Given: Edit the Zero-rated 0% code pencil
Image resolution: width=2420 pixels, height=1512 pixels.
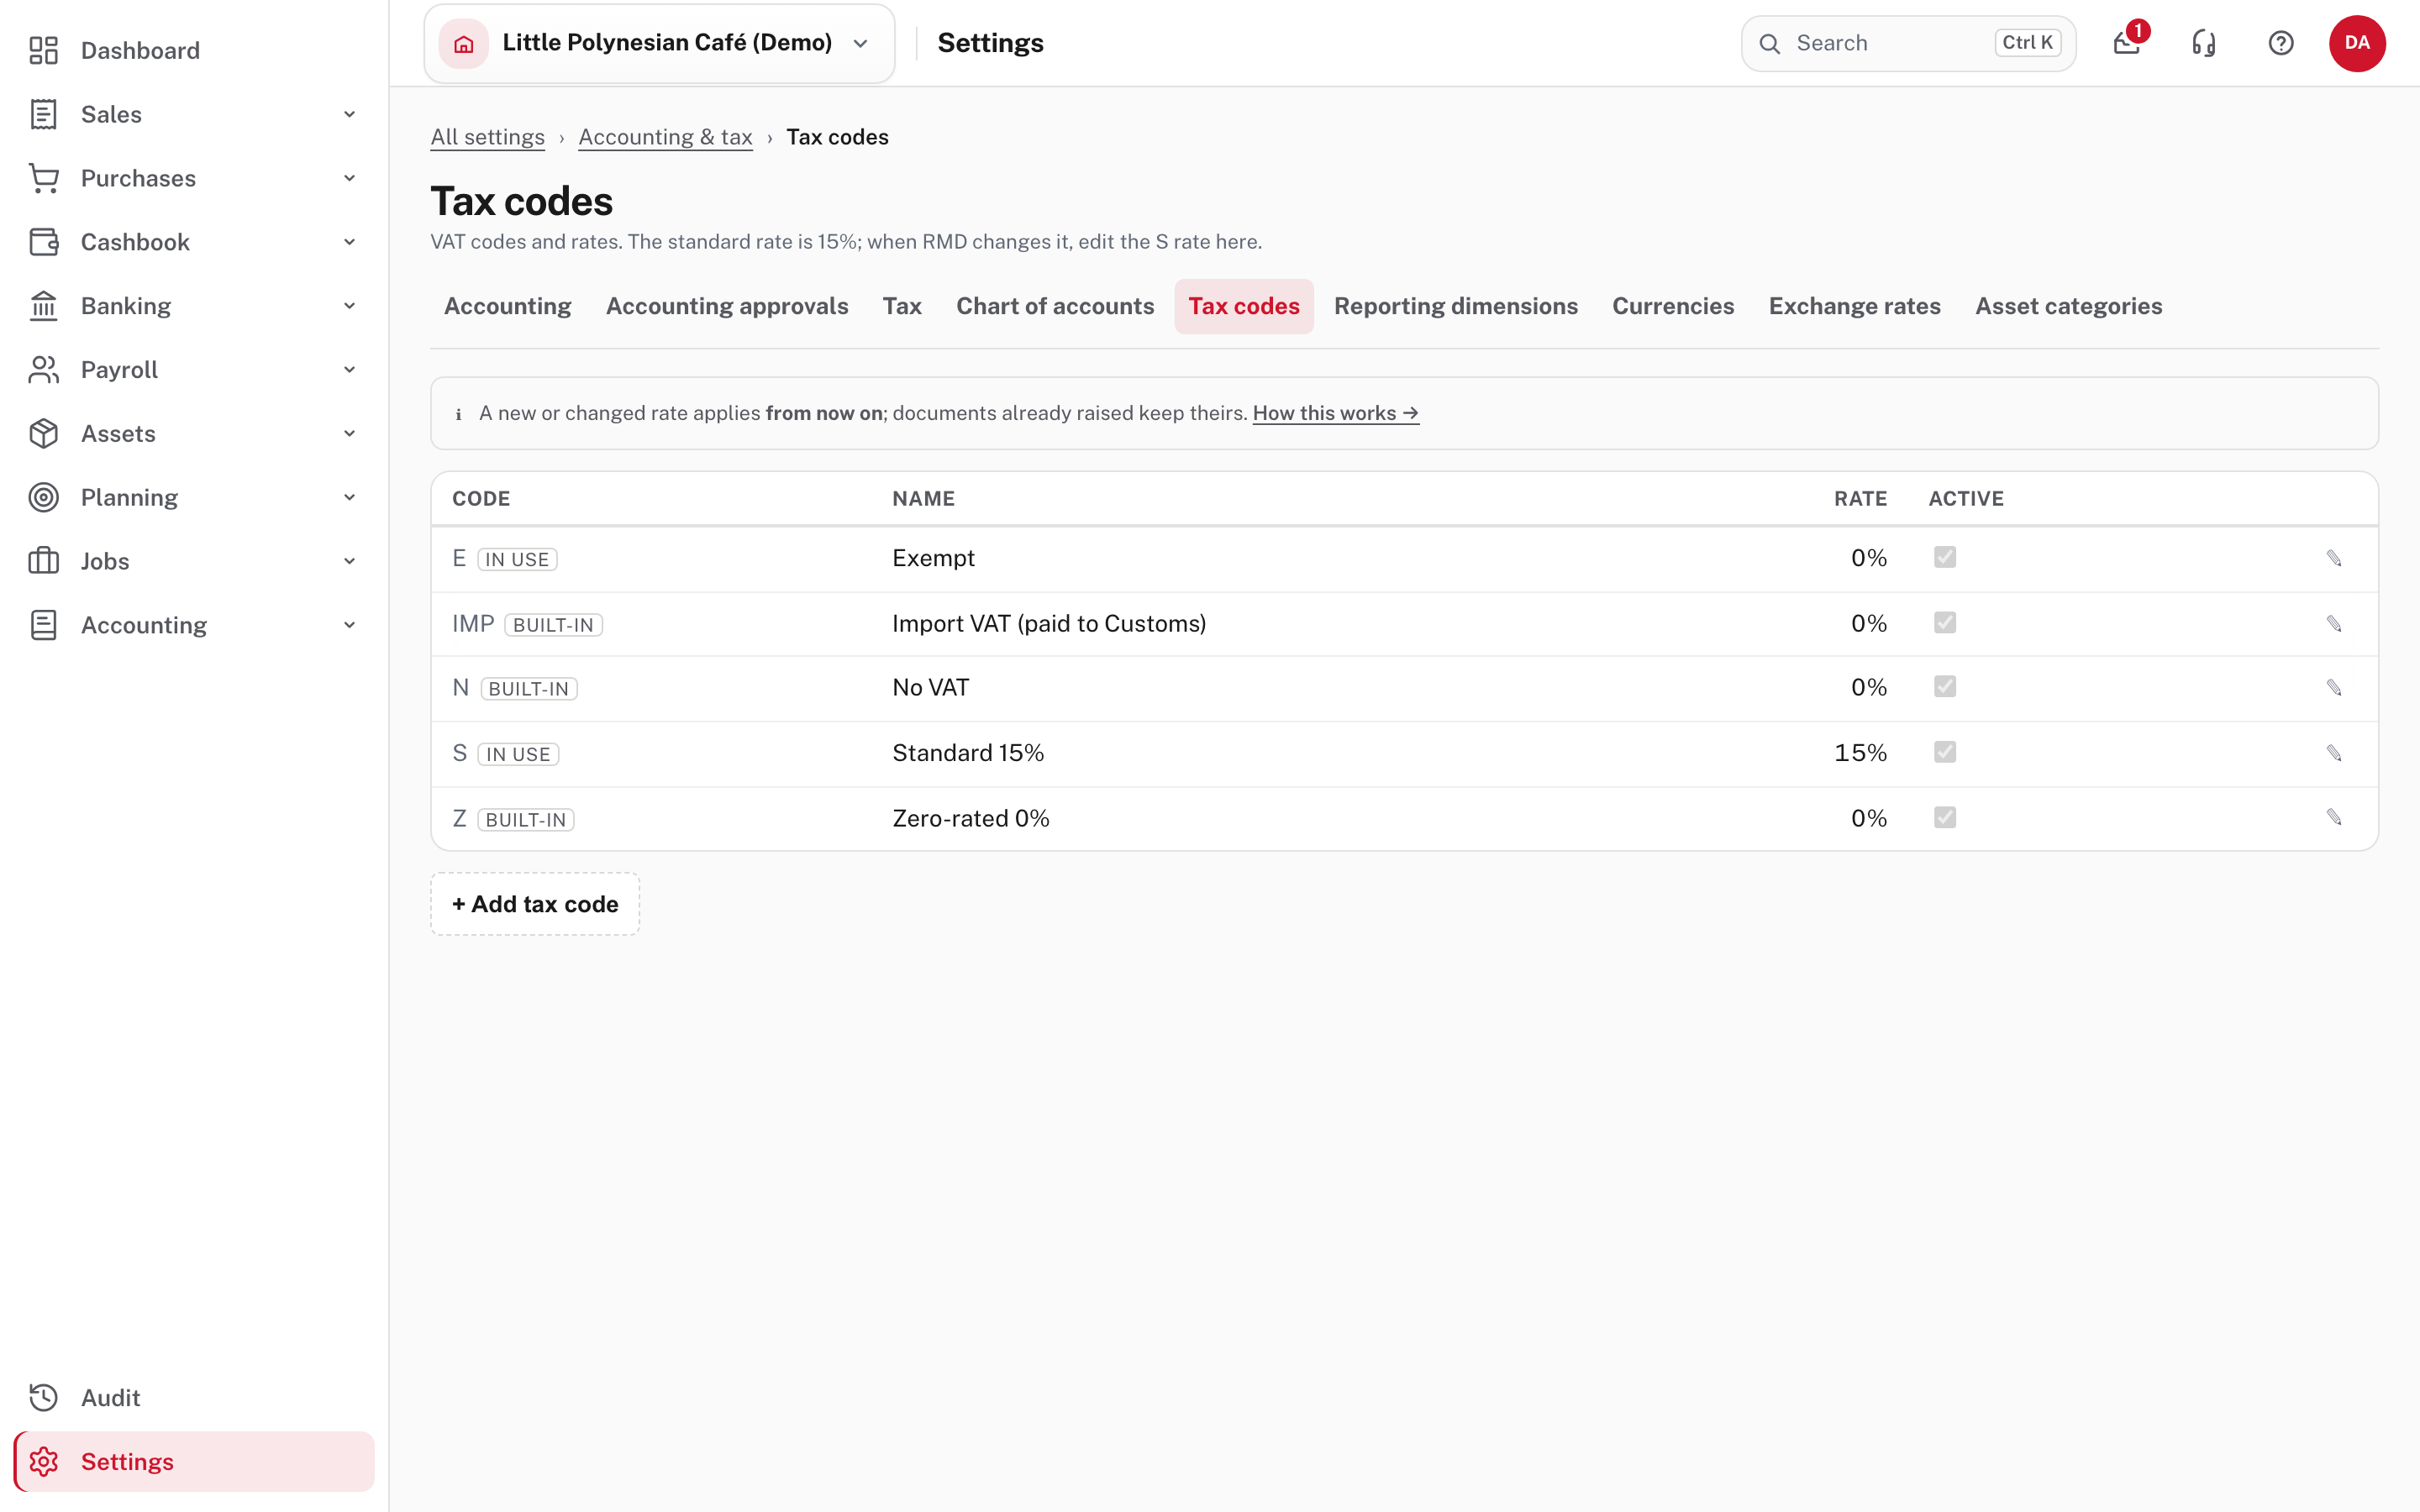Looking at the screenshot, I should pyautogui.click(x=2334, y=818).
